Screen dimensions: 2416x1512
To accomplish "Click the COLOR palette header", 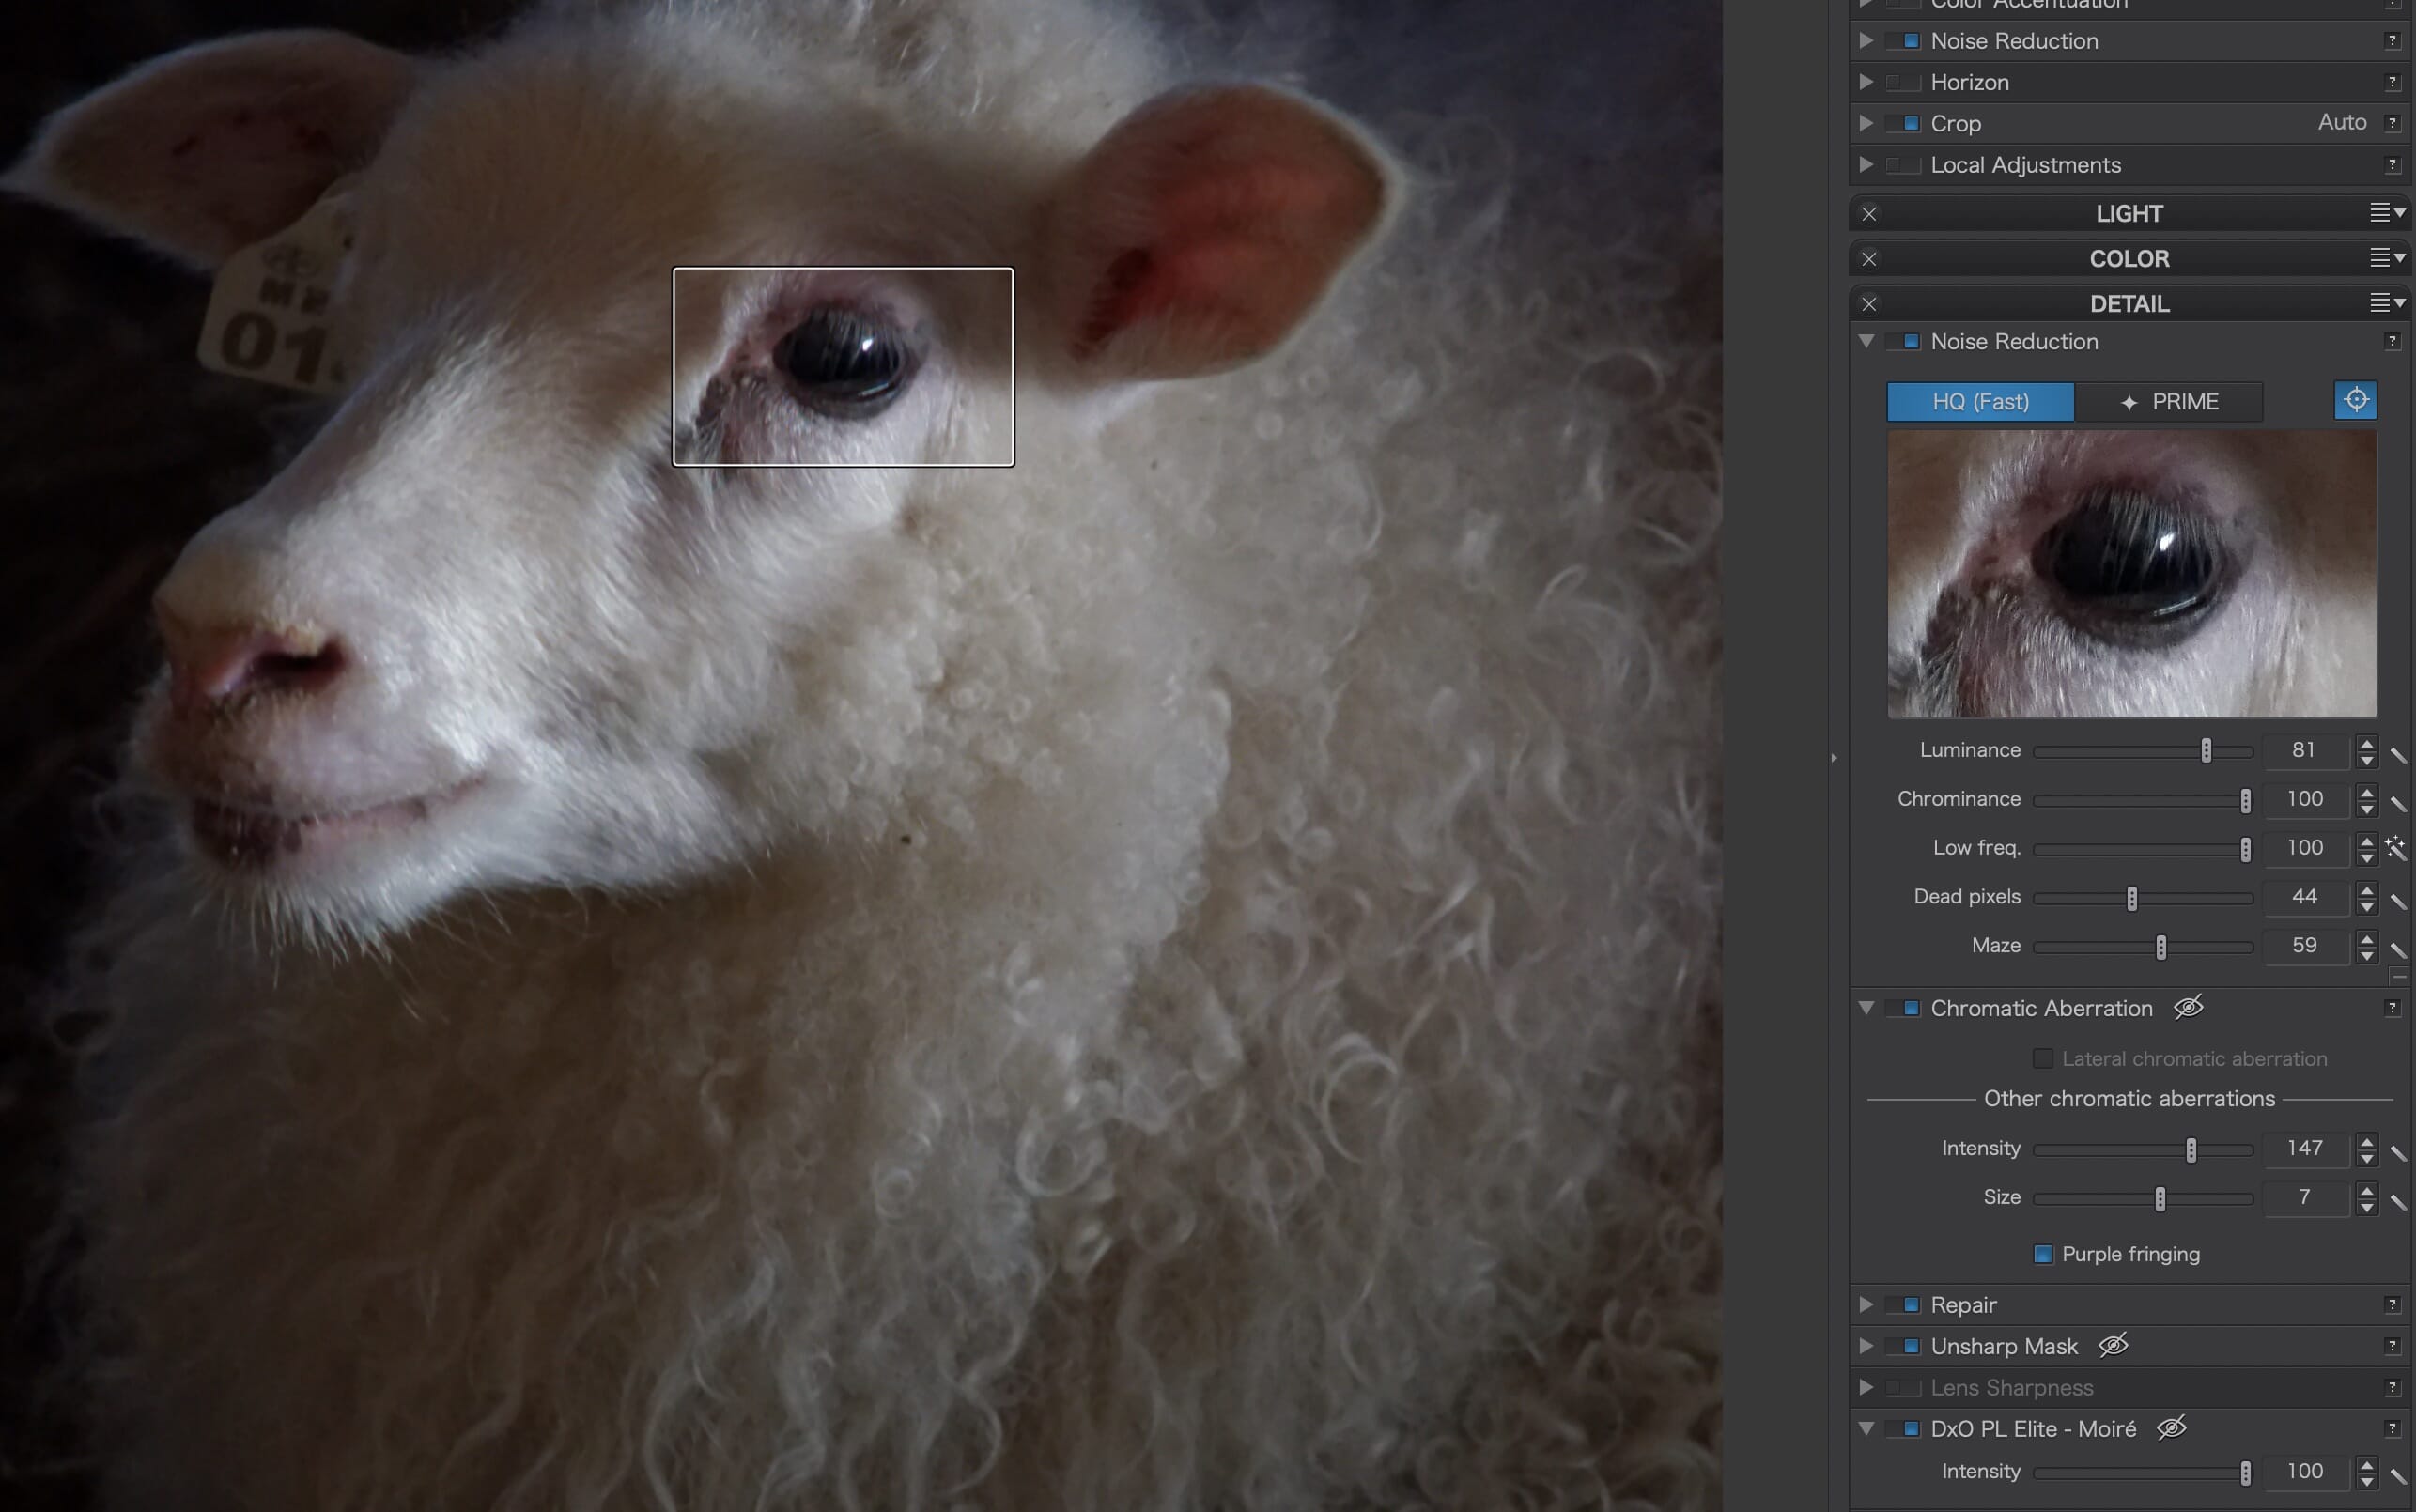I will (x=2129, y=259).
